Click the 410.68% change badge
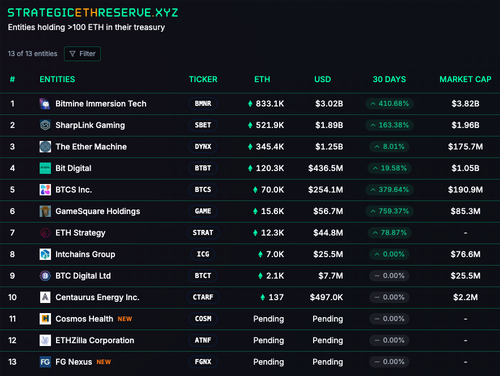Image resolution: width=500 pixels, height=376 pixels. coord(389,104)
